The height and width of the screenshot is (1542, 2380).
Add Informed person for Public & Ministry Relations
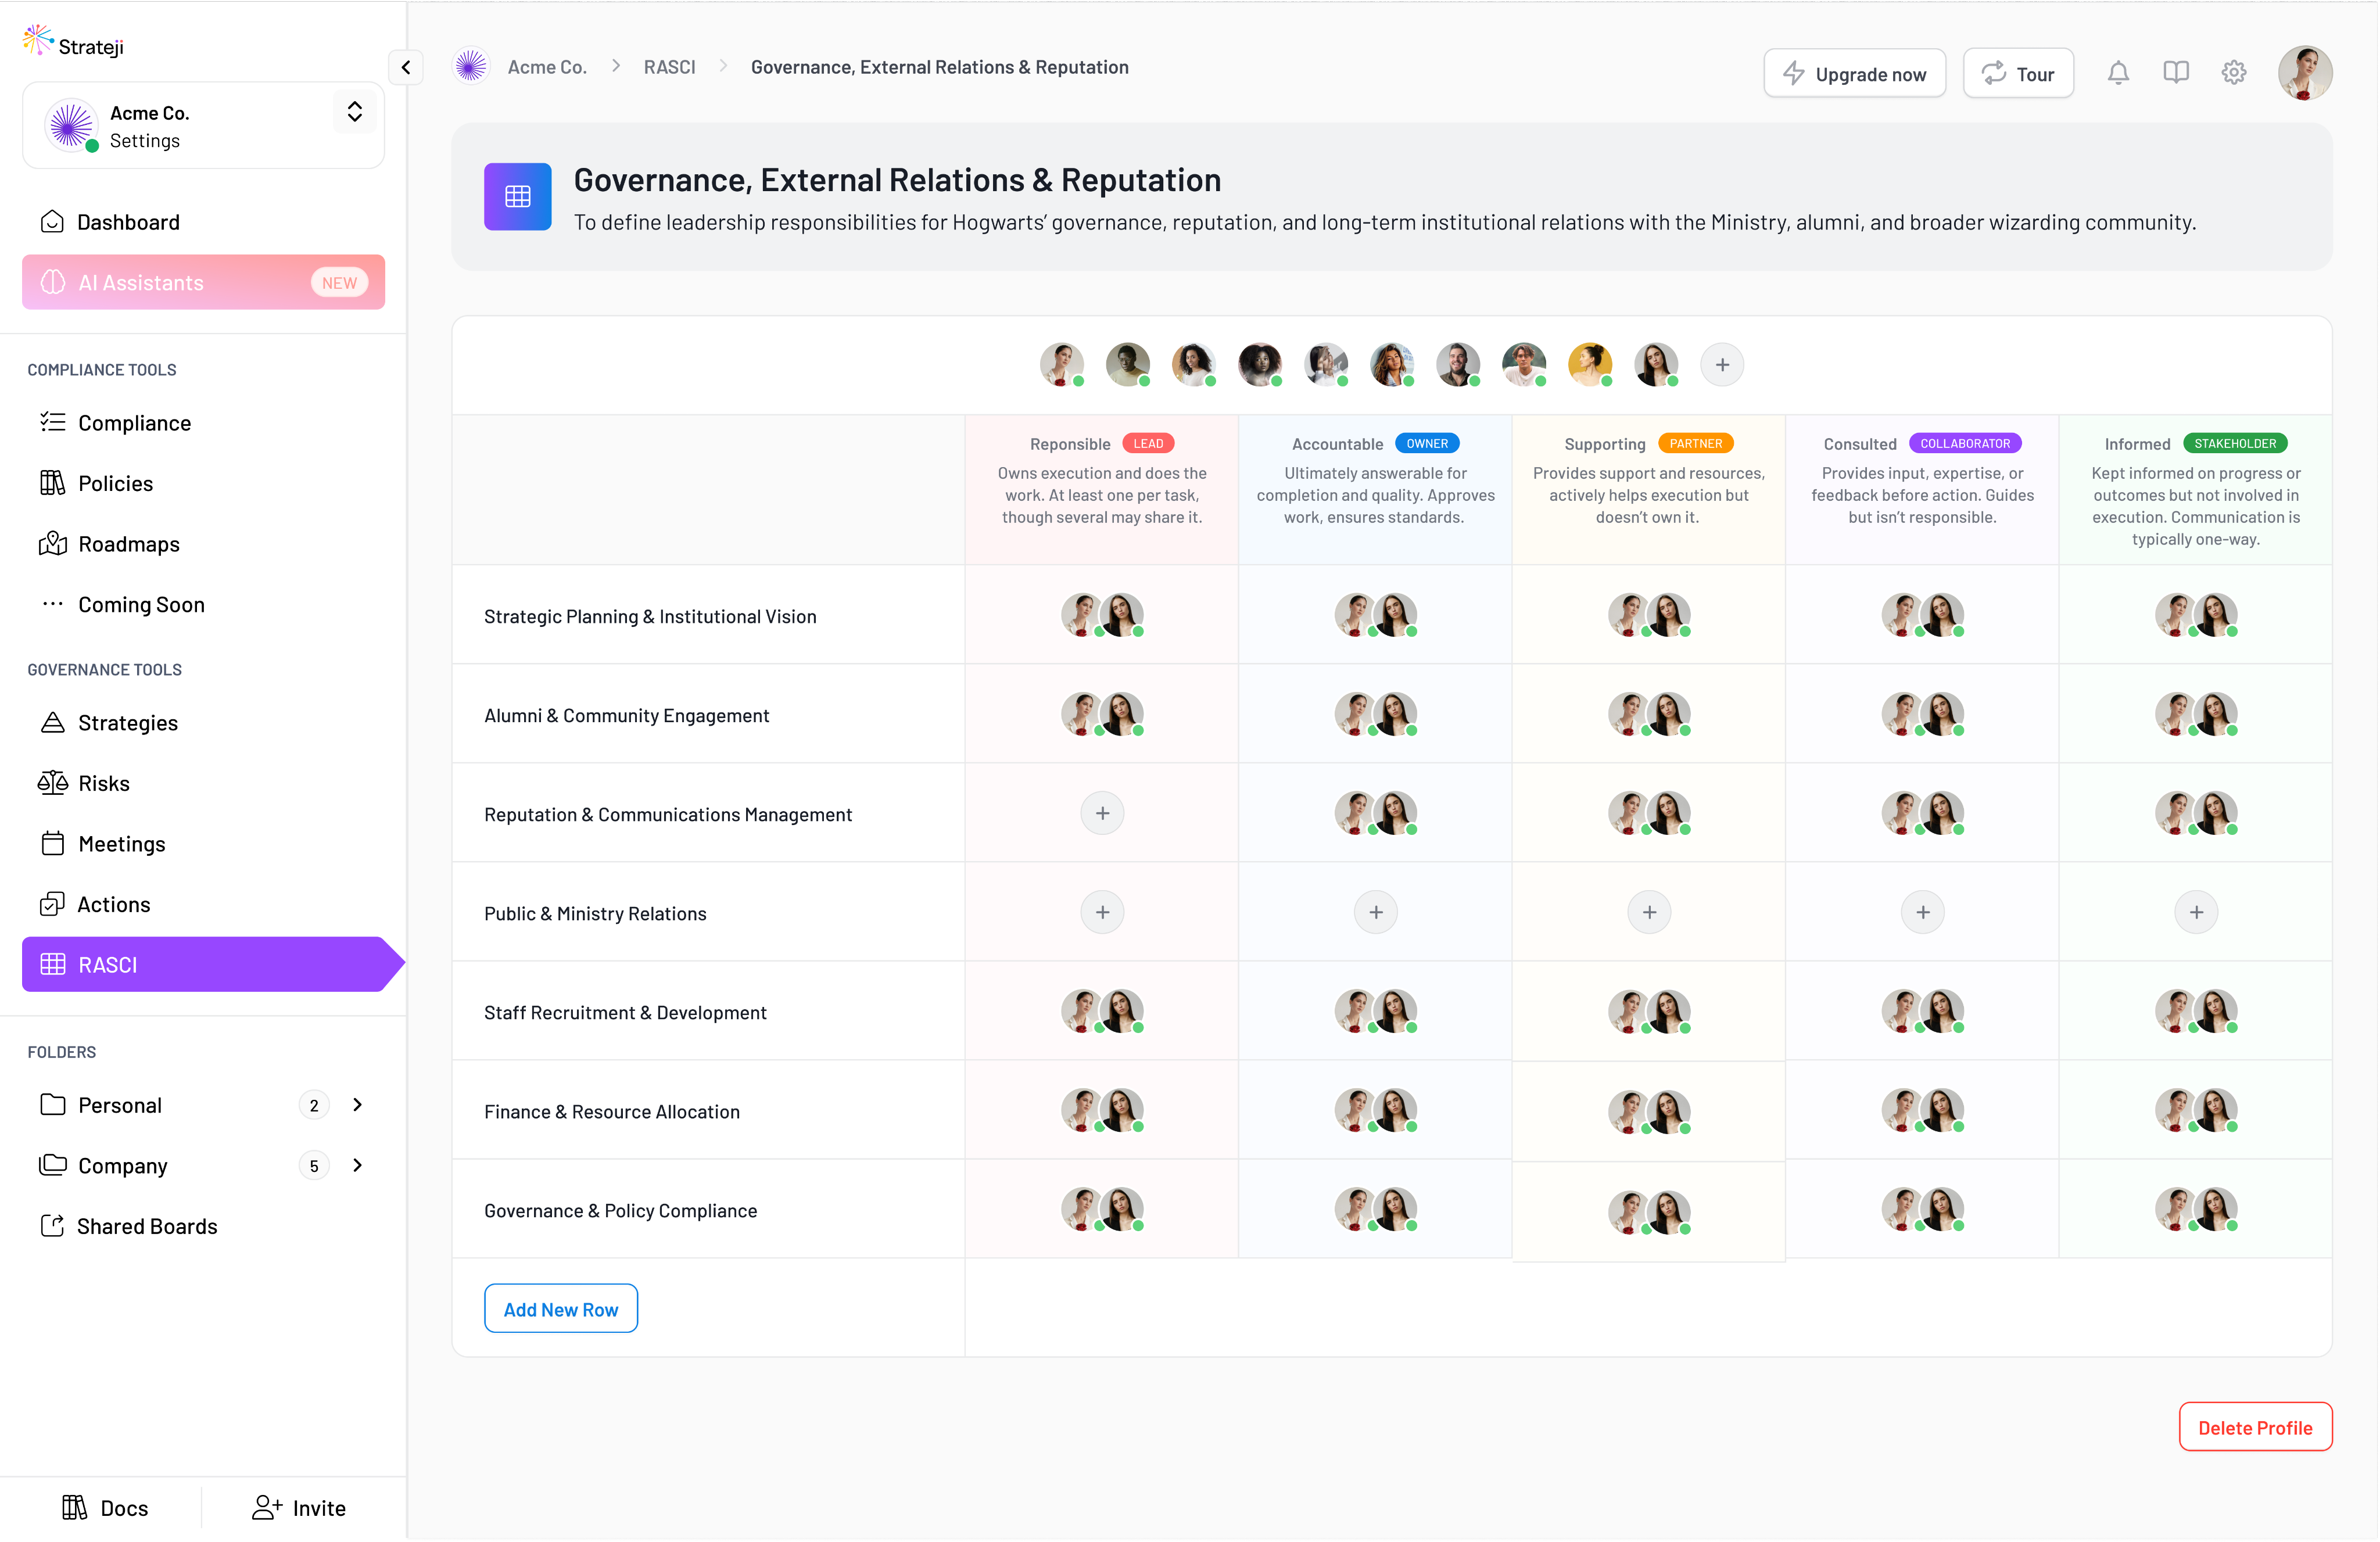pos(2196,913)
